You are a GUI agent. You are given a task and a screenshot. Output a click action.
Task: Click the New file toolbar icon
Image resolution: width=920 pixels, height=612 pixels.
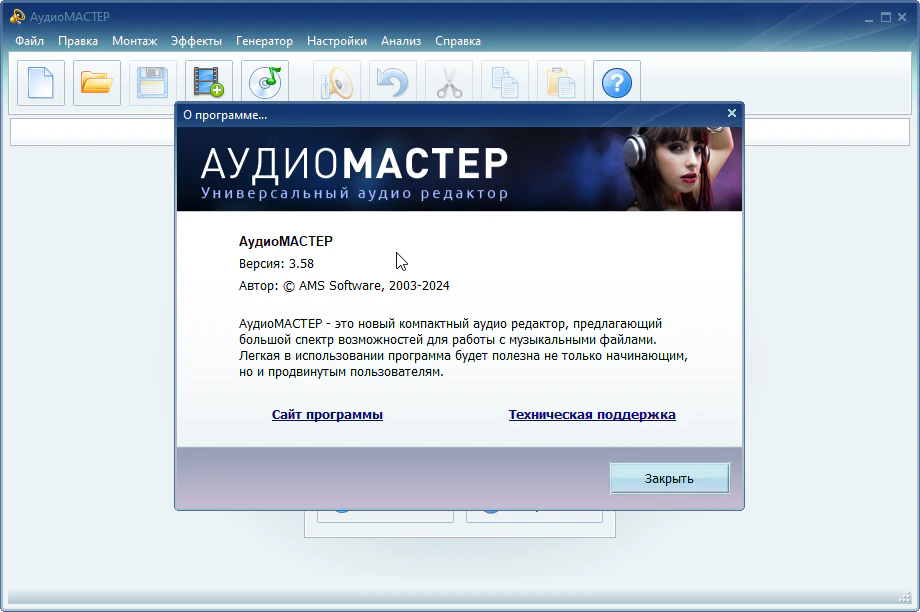[x=41, y=83]
